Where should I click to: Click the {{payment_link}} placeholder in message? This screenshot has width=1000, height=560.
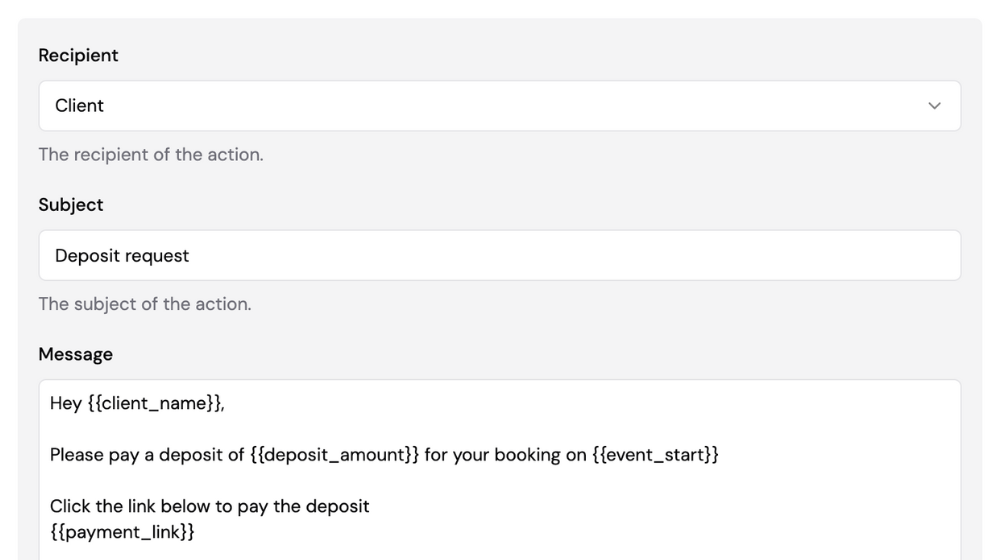(122, 532)
